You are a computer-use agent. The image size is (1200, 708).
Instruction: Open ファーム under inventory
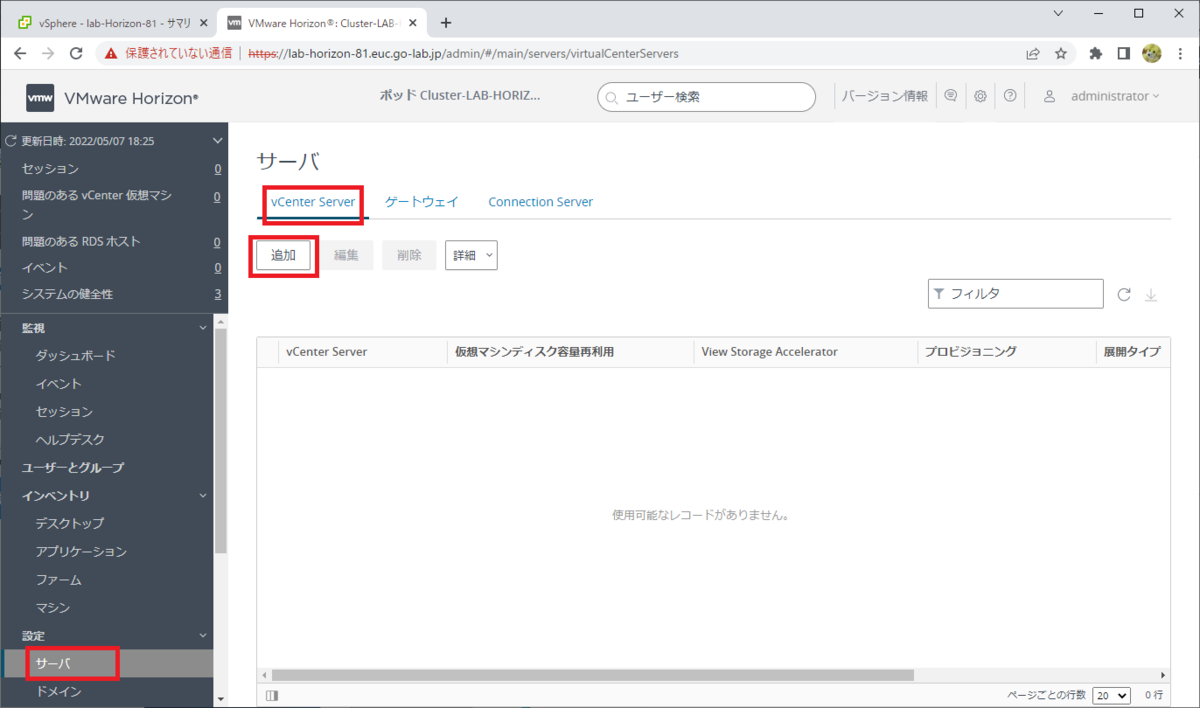point(59,579)
